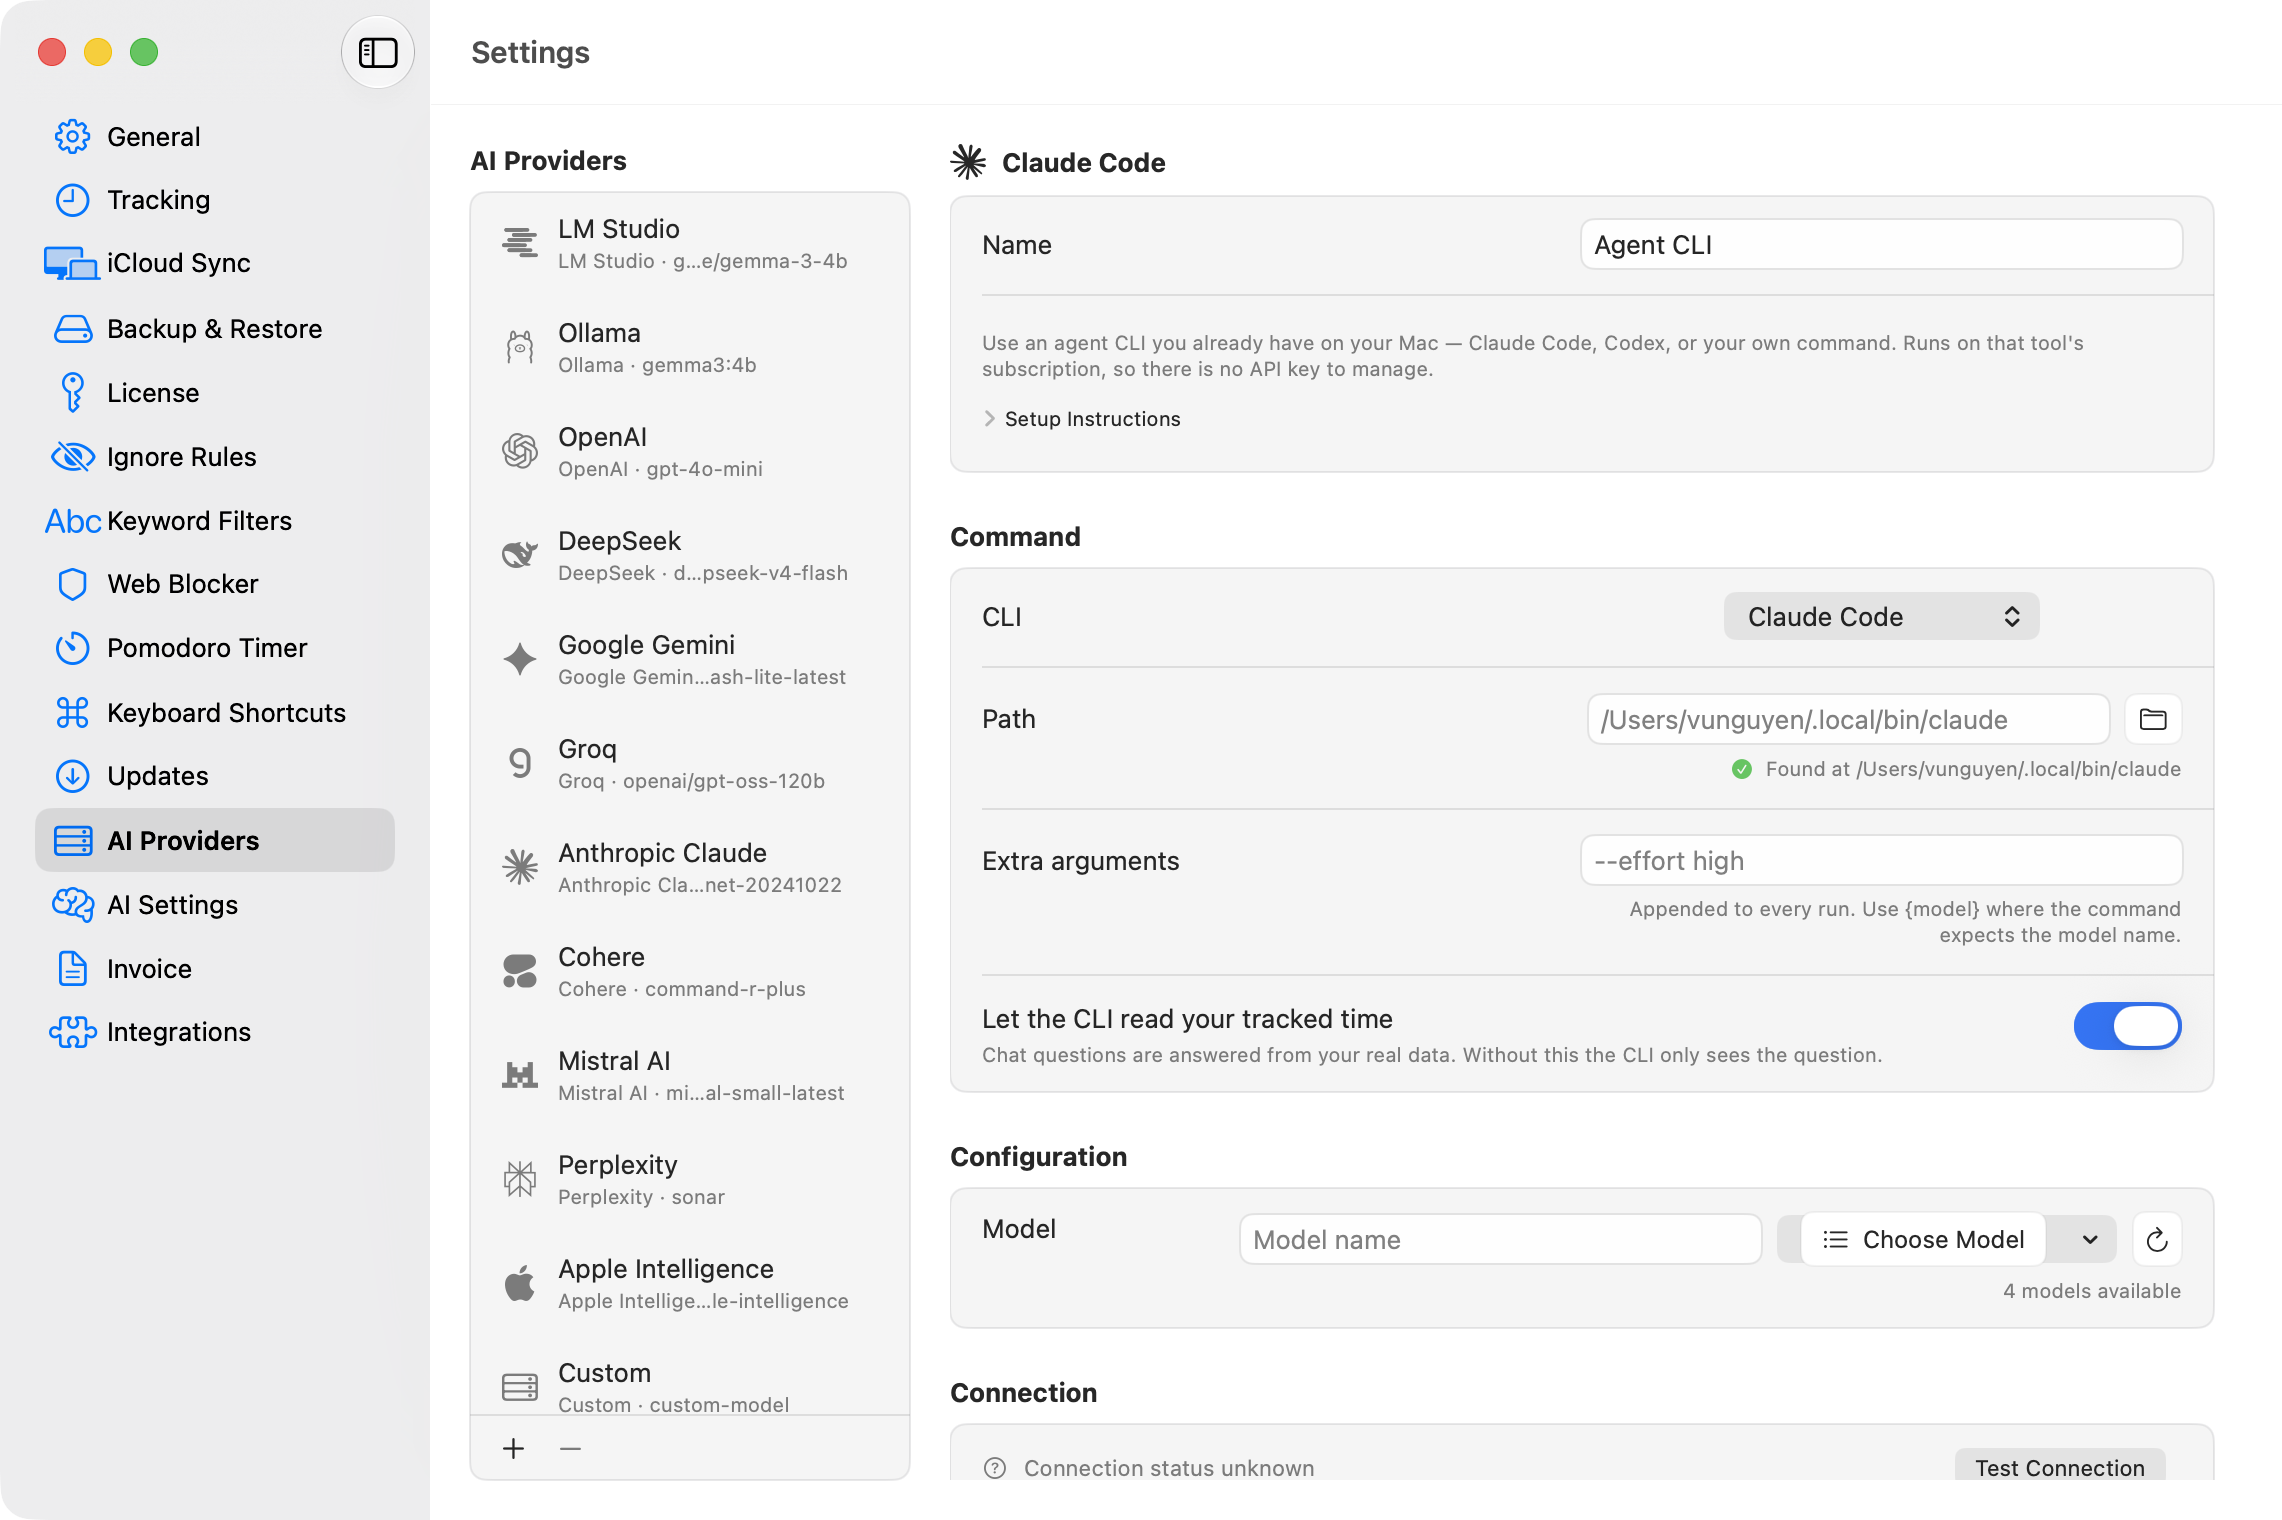Click the Model name input field
The width and height of the screenshot is (2282, 1520).
(1500, 1240)
